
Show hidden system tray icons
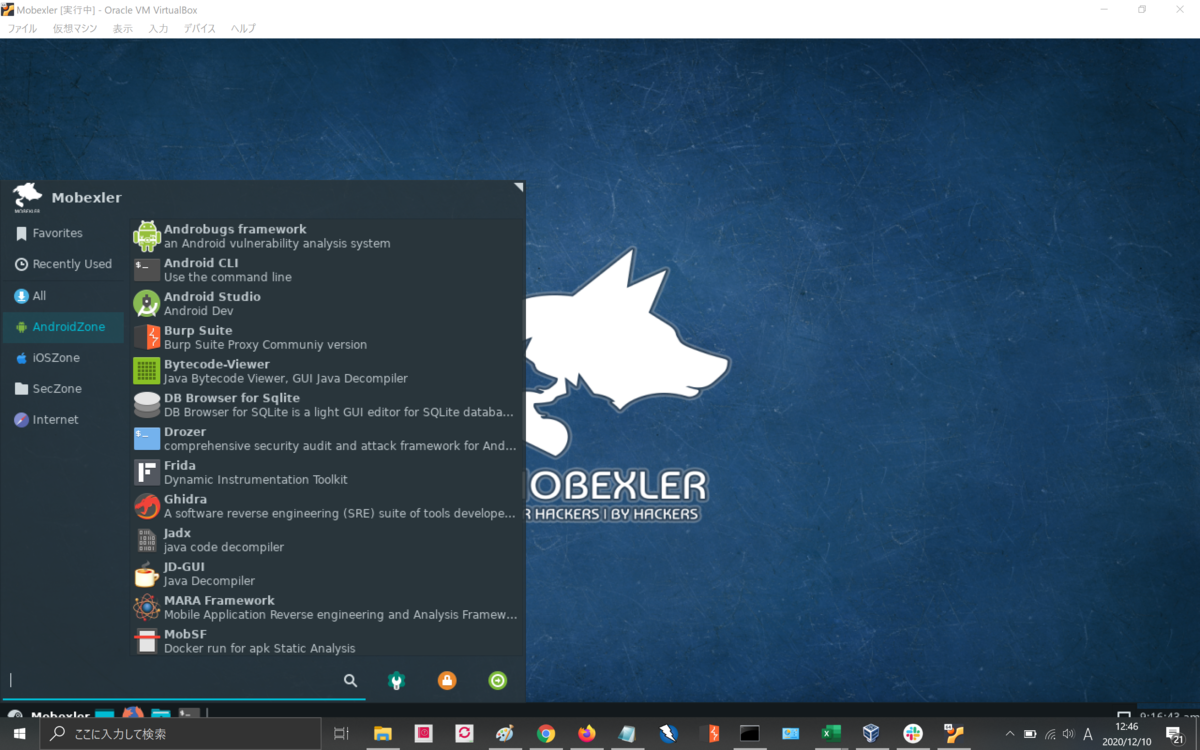(1010, 734)
